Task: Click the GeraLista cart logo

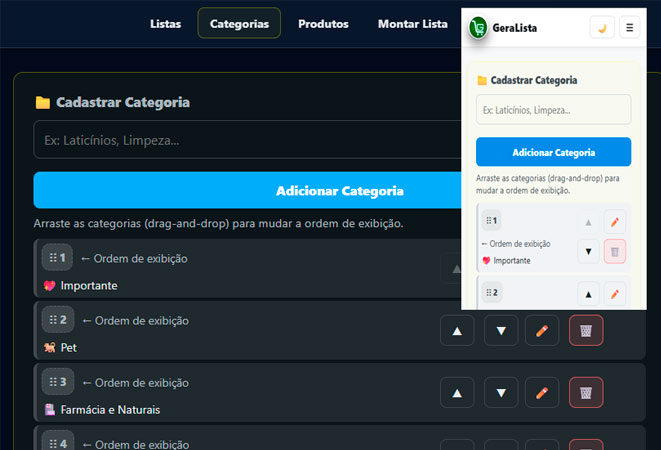Action: (478, 27)
